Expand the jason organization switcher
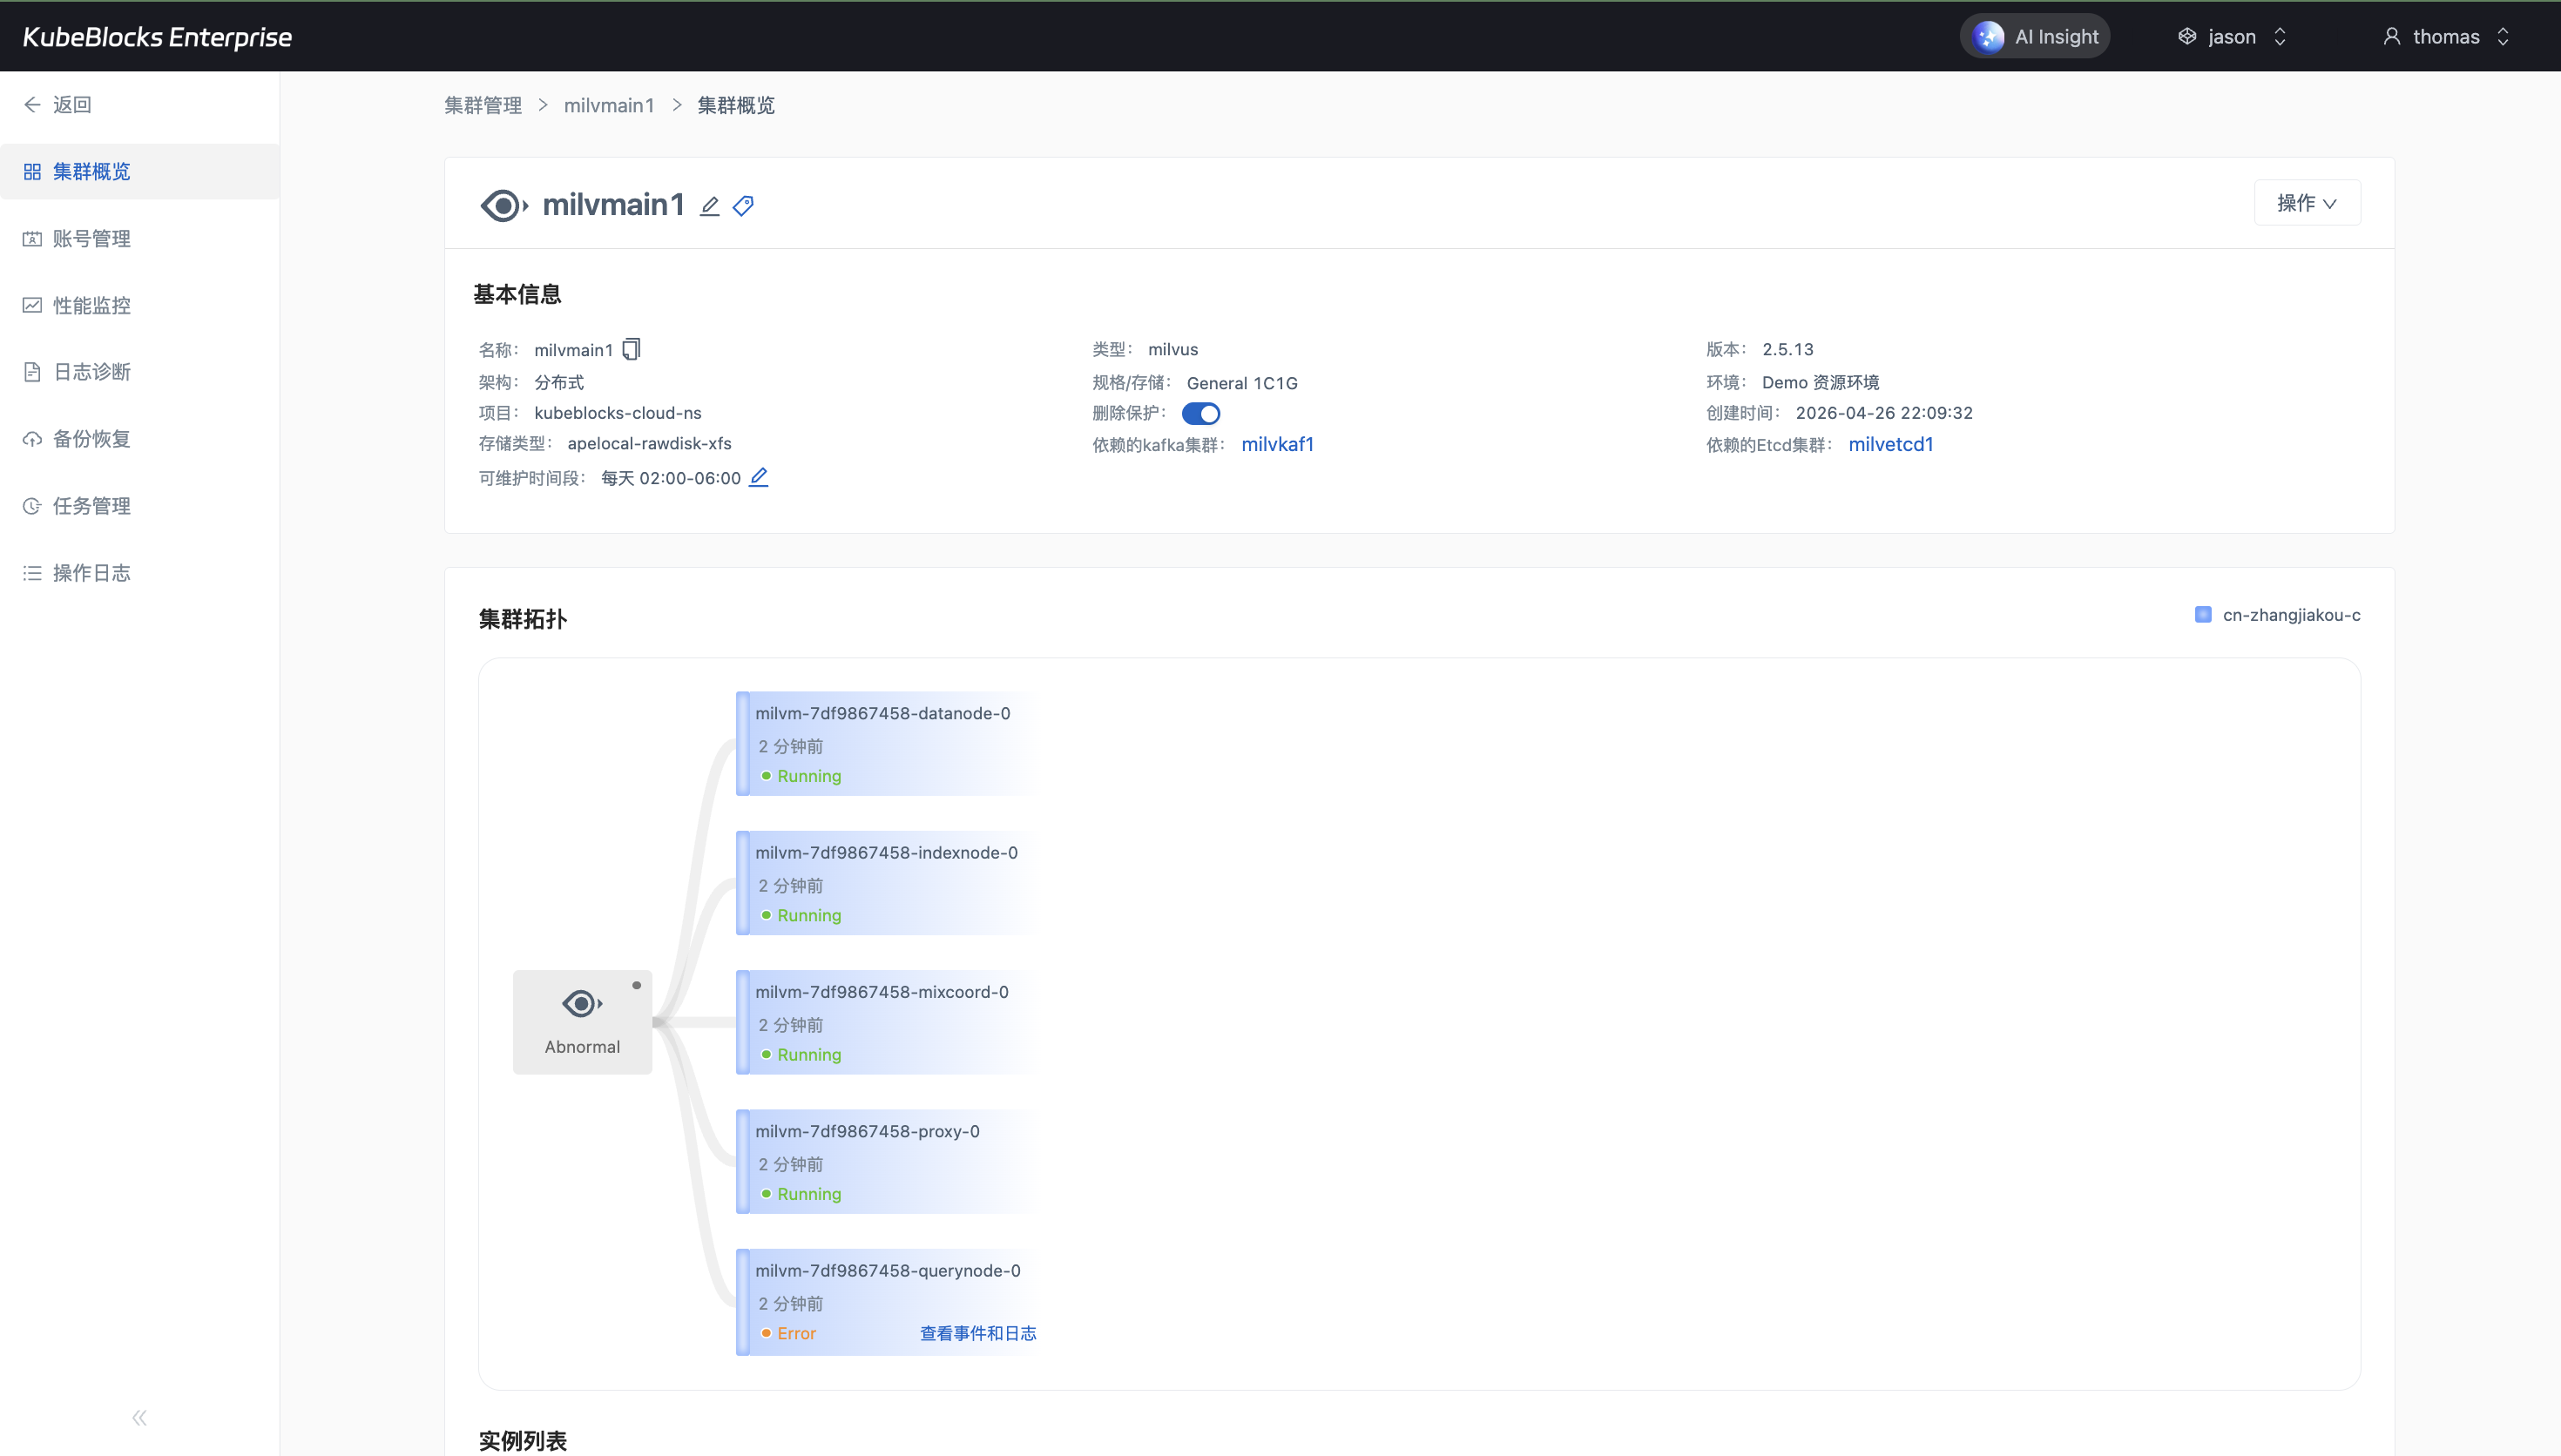 pos(2232,37)
